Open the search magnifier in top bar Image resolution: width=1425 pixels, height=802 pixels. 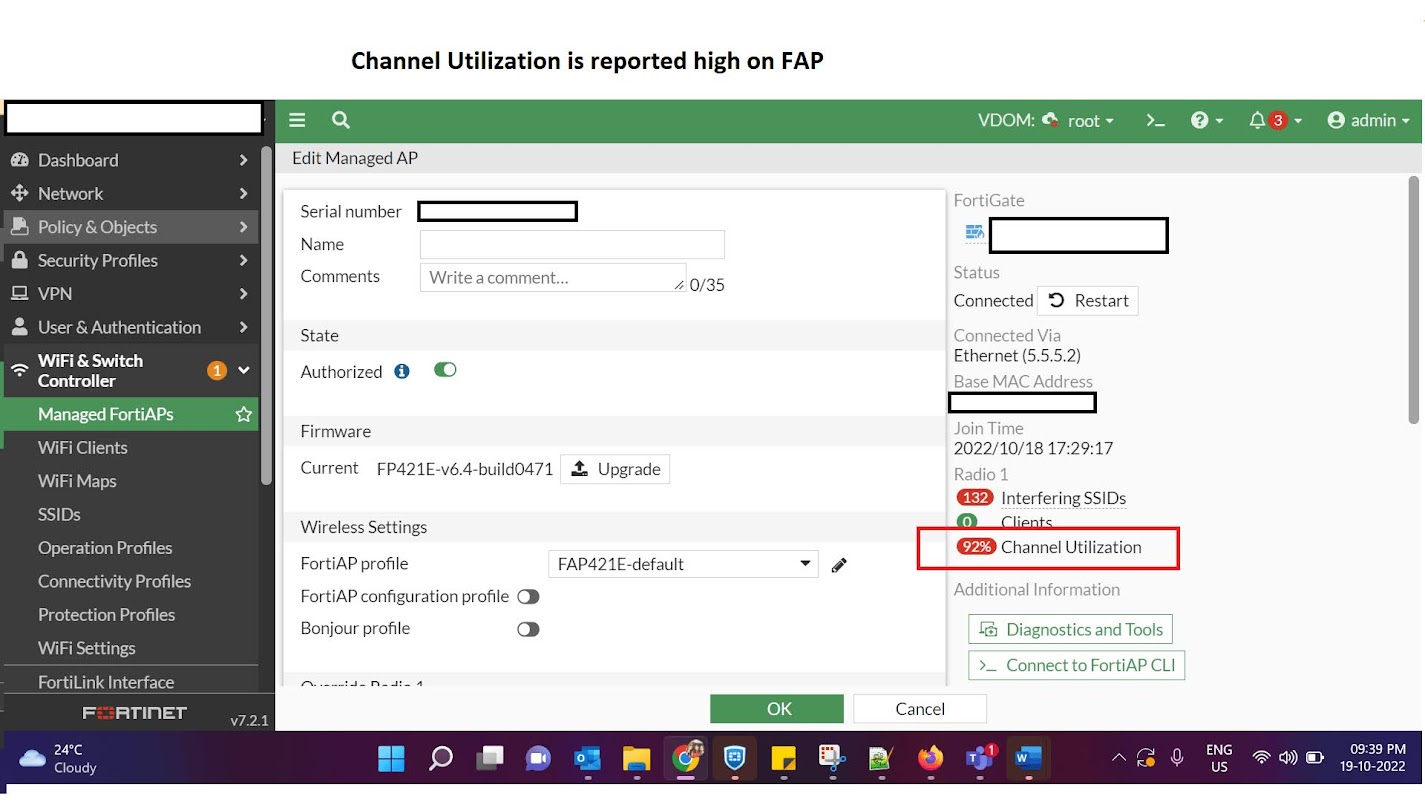(341, 120)
